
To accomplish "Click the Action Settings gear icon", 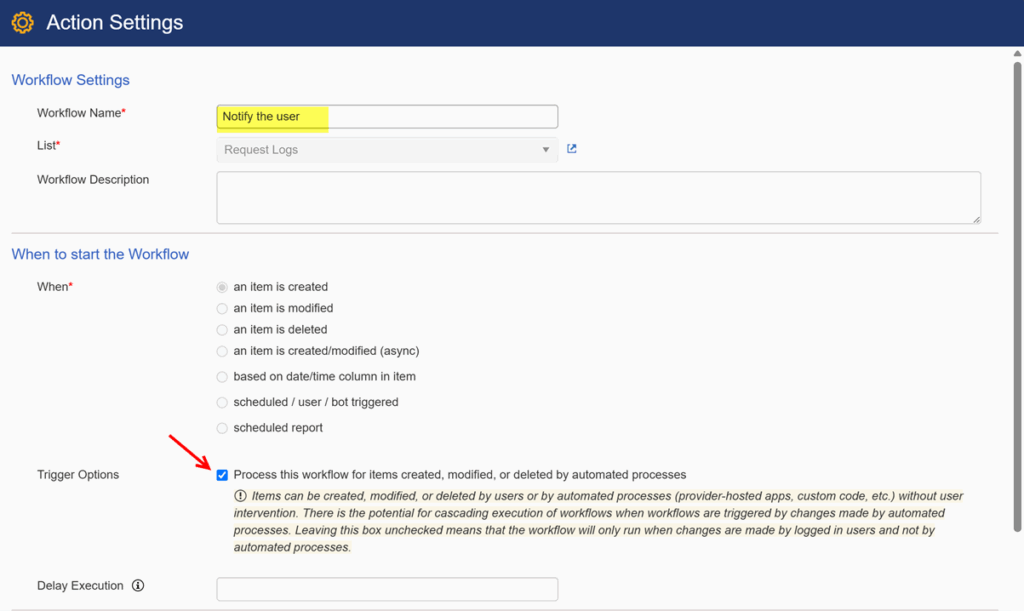I will click(x=22, y=22).
